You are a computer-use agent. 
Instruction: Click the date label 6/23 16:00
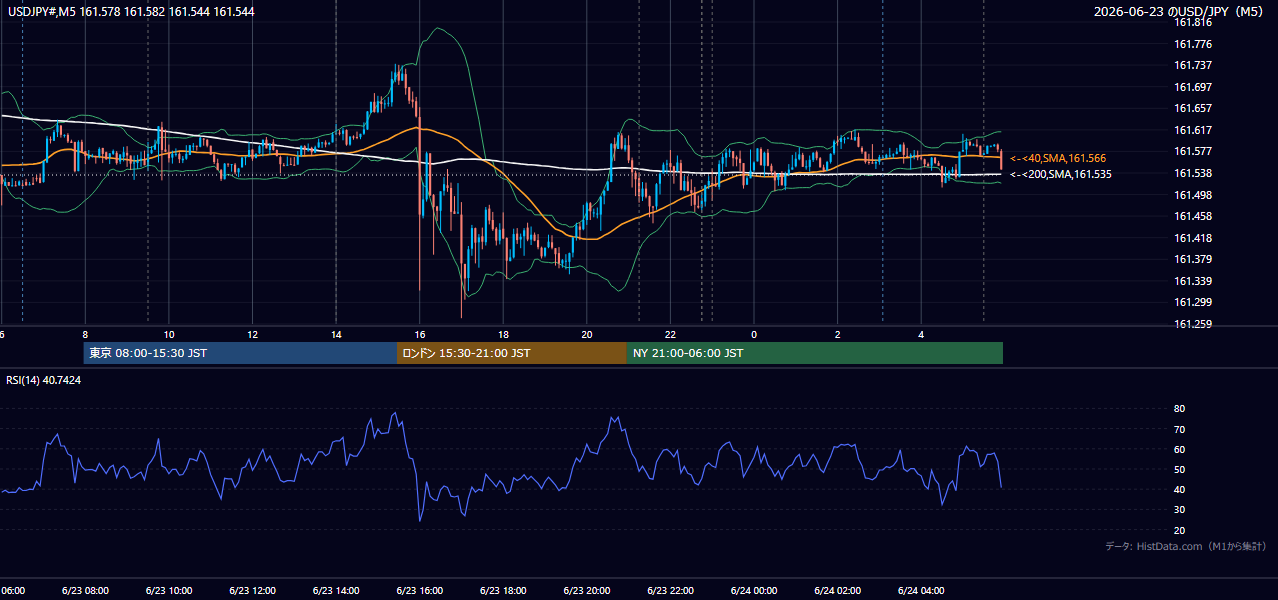tap(419, 591)
